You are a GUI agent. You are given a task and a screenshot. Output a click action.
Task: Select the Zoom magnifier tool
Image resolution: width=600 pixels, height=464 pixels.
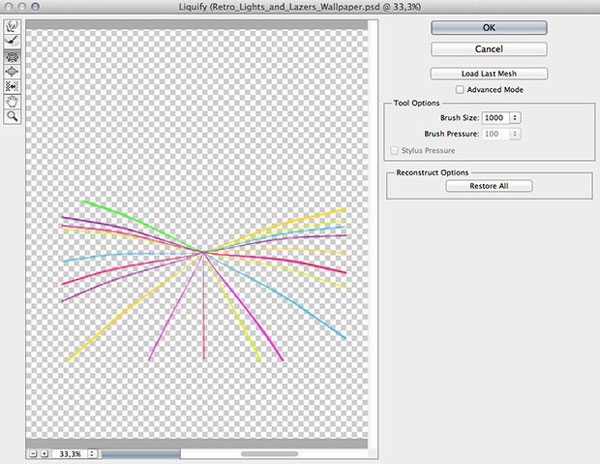[12, 116]
